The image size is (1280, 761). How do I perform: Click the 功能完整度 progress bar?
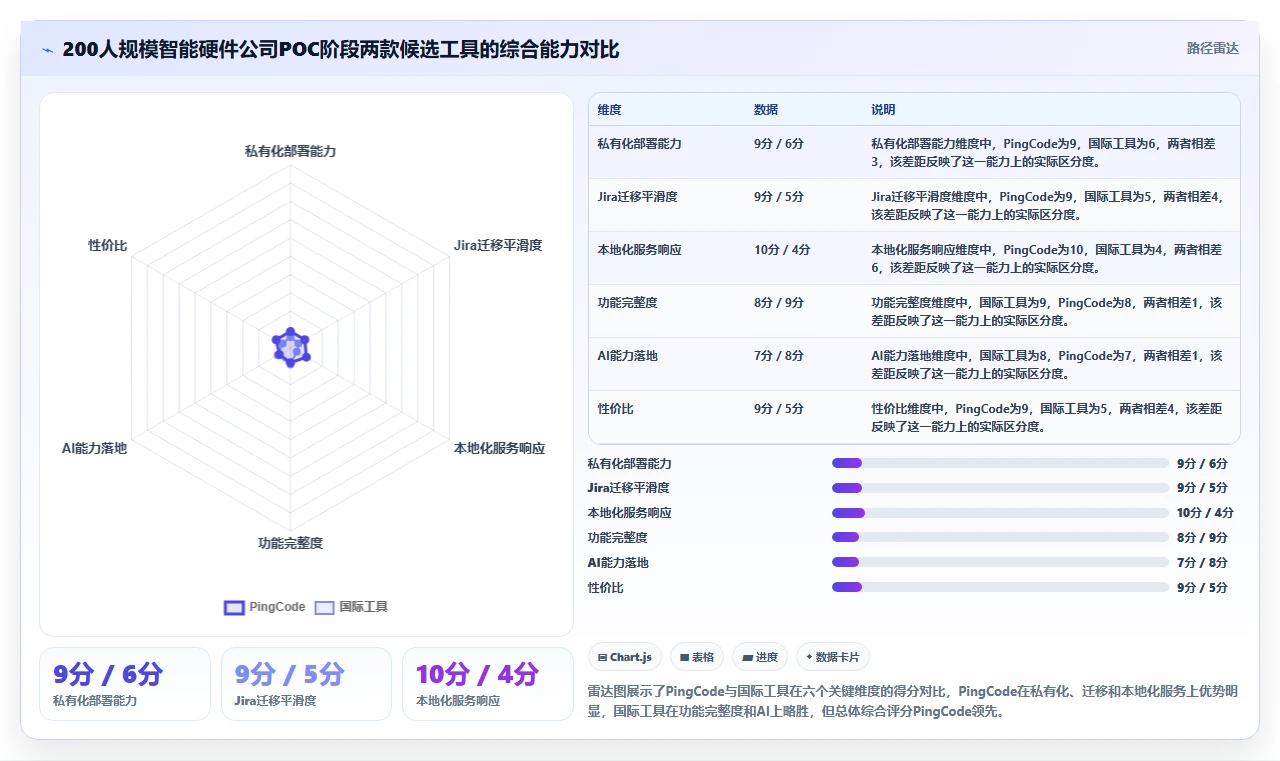(x=1000, y=538)
